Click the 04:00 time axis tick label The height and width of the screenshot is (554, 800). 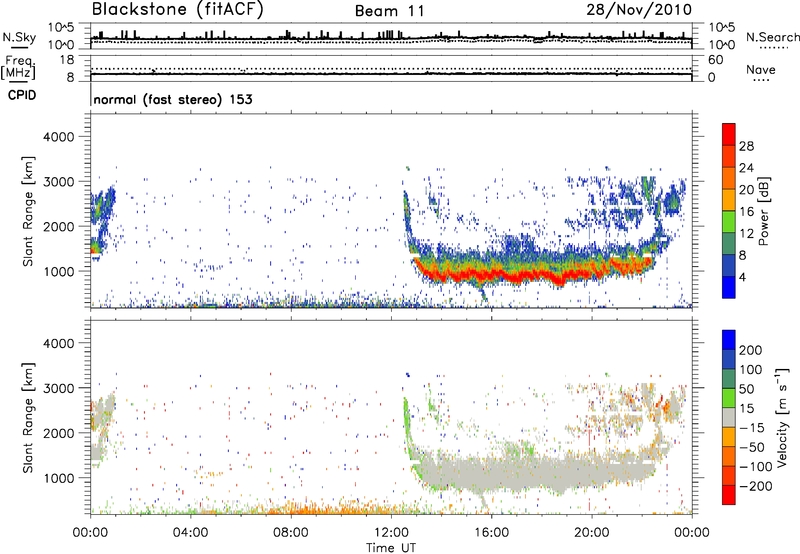[x=190, y=532]
